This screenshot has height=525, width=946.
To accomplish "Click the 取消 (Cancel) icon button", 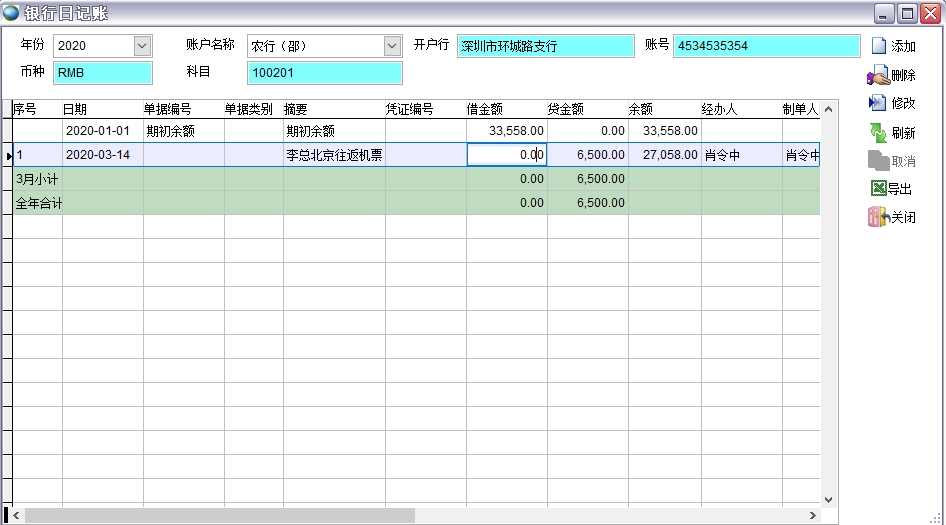I will [878, 161].
